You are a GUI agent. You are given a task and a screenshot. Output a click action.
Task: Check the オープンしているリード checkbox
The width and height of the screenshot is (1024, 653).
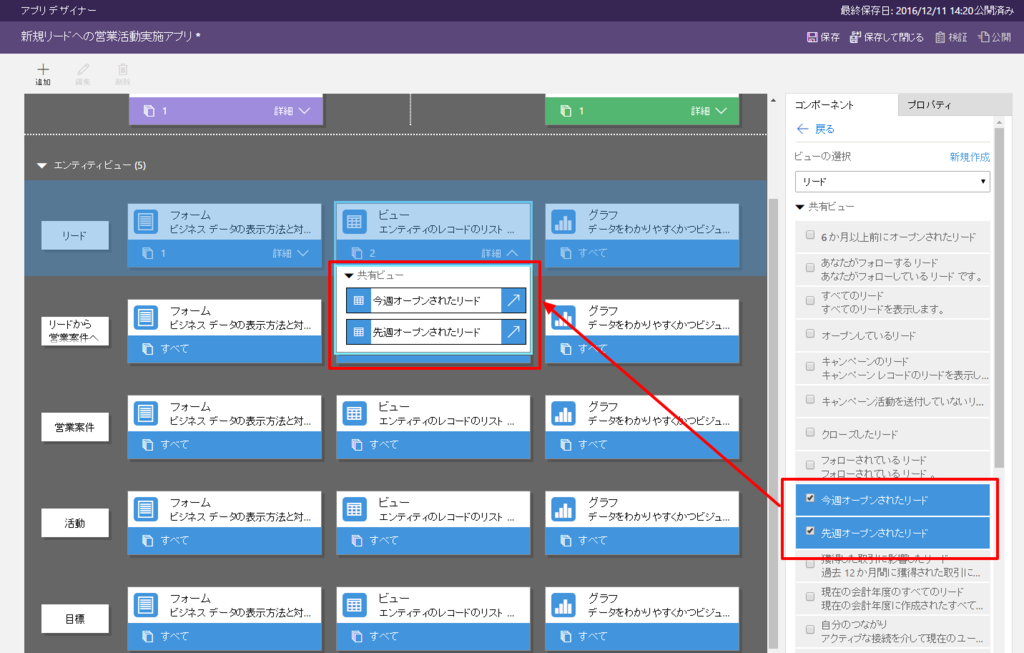(810, 334)
